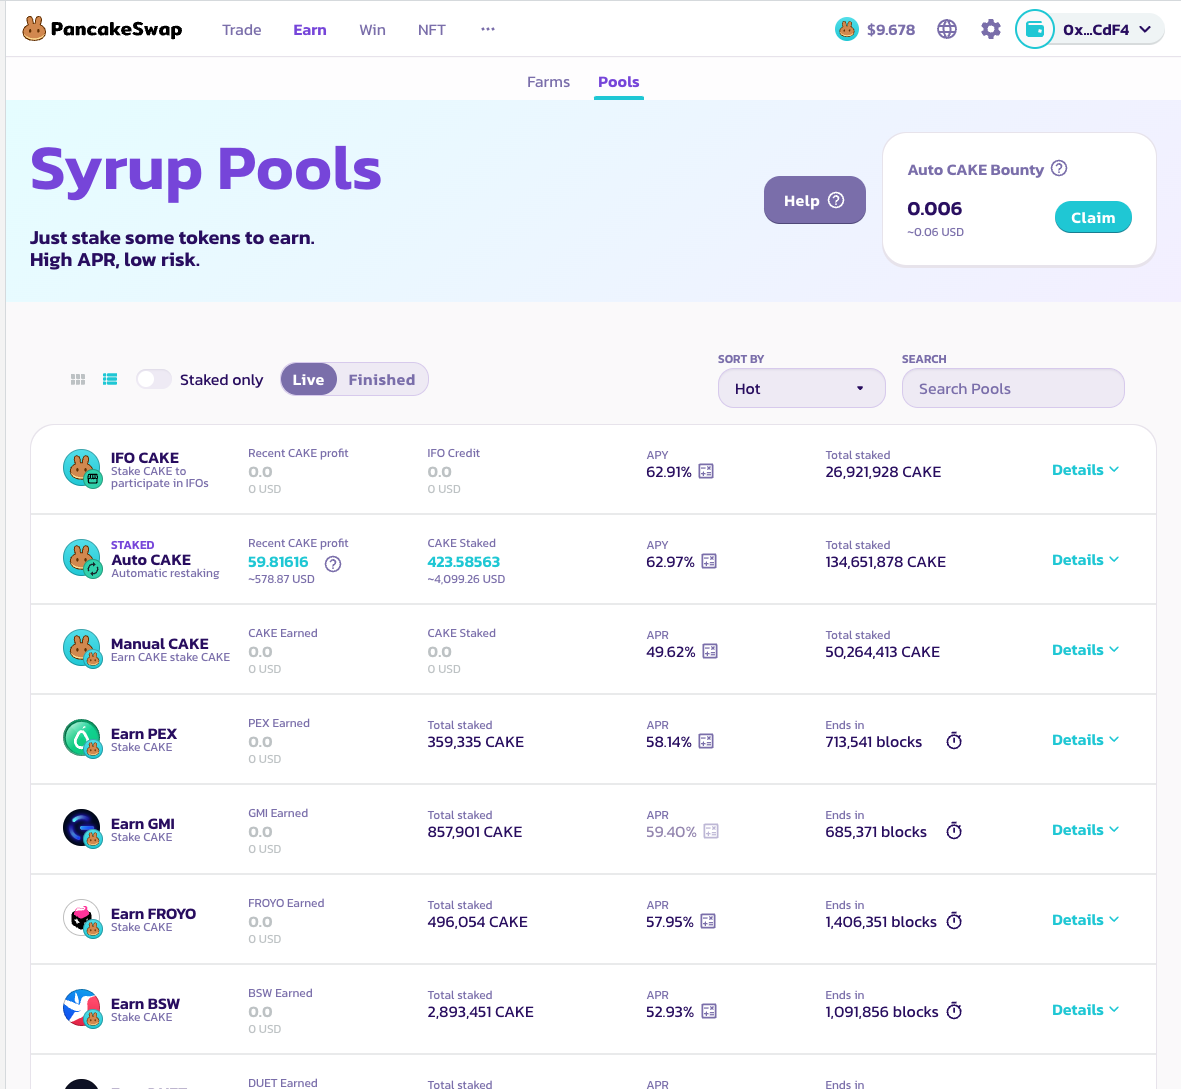Open ROI calculator for IFO CAKE APY
Screen dimensions: 1181x1089
tap(706, 471)
